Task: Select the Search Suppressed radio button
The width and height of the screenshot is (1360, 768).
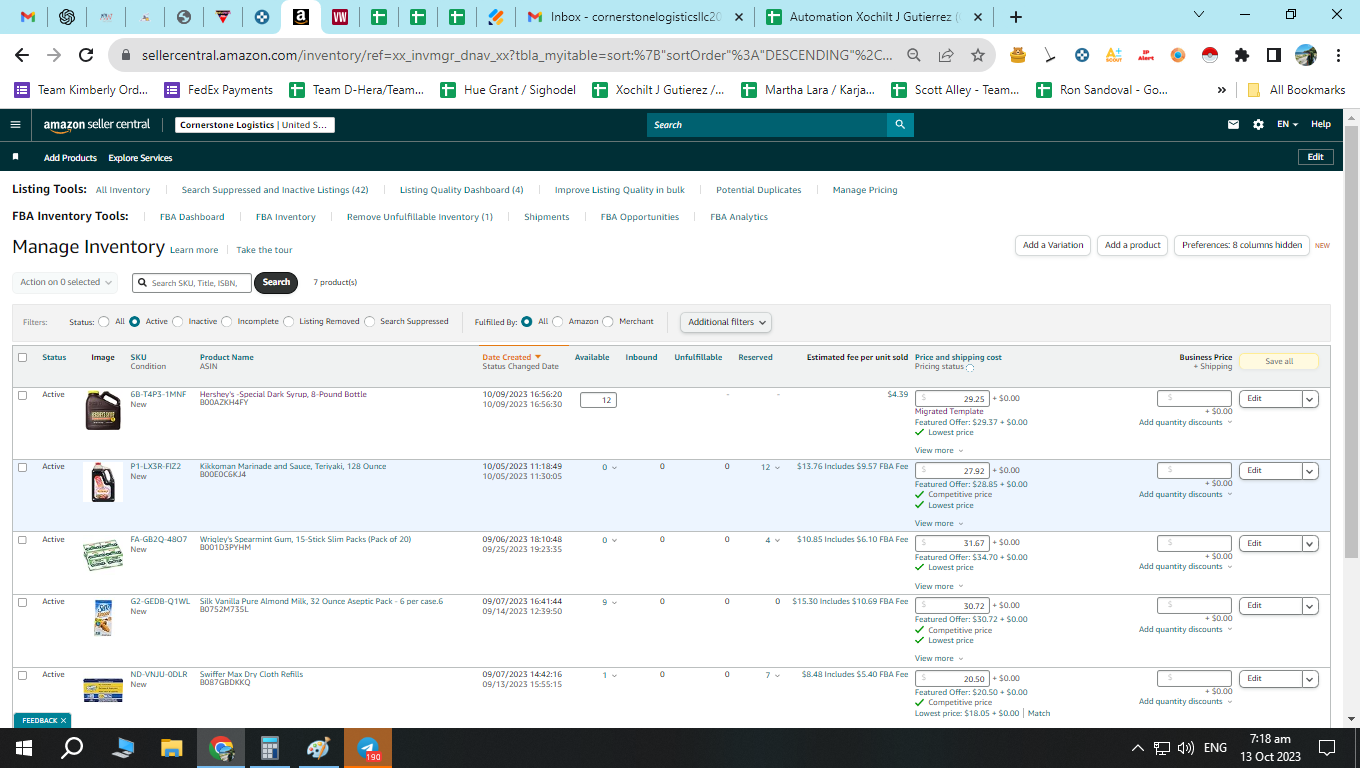Action: (x=370, y=322)
